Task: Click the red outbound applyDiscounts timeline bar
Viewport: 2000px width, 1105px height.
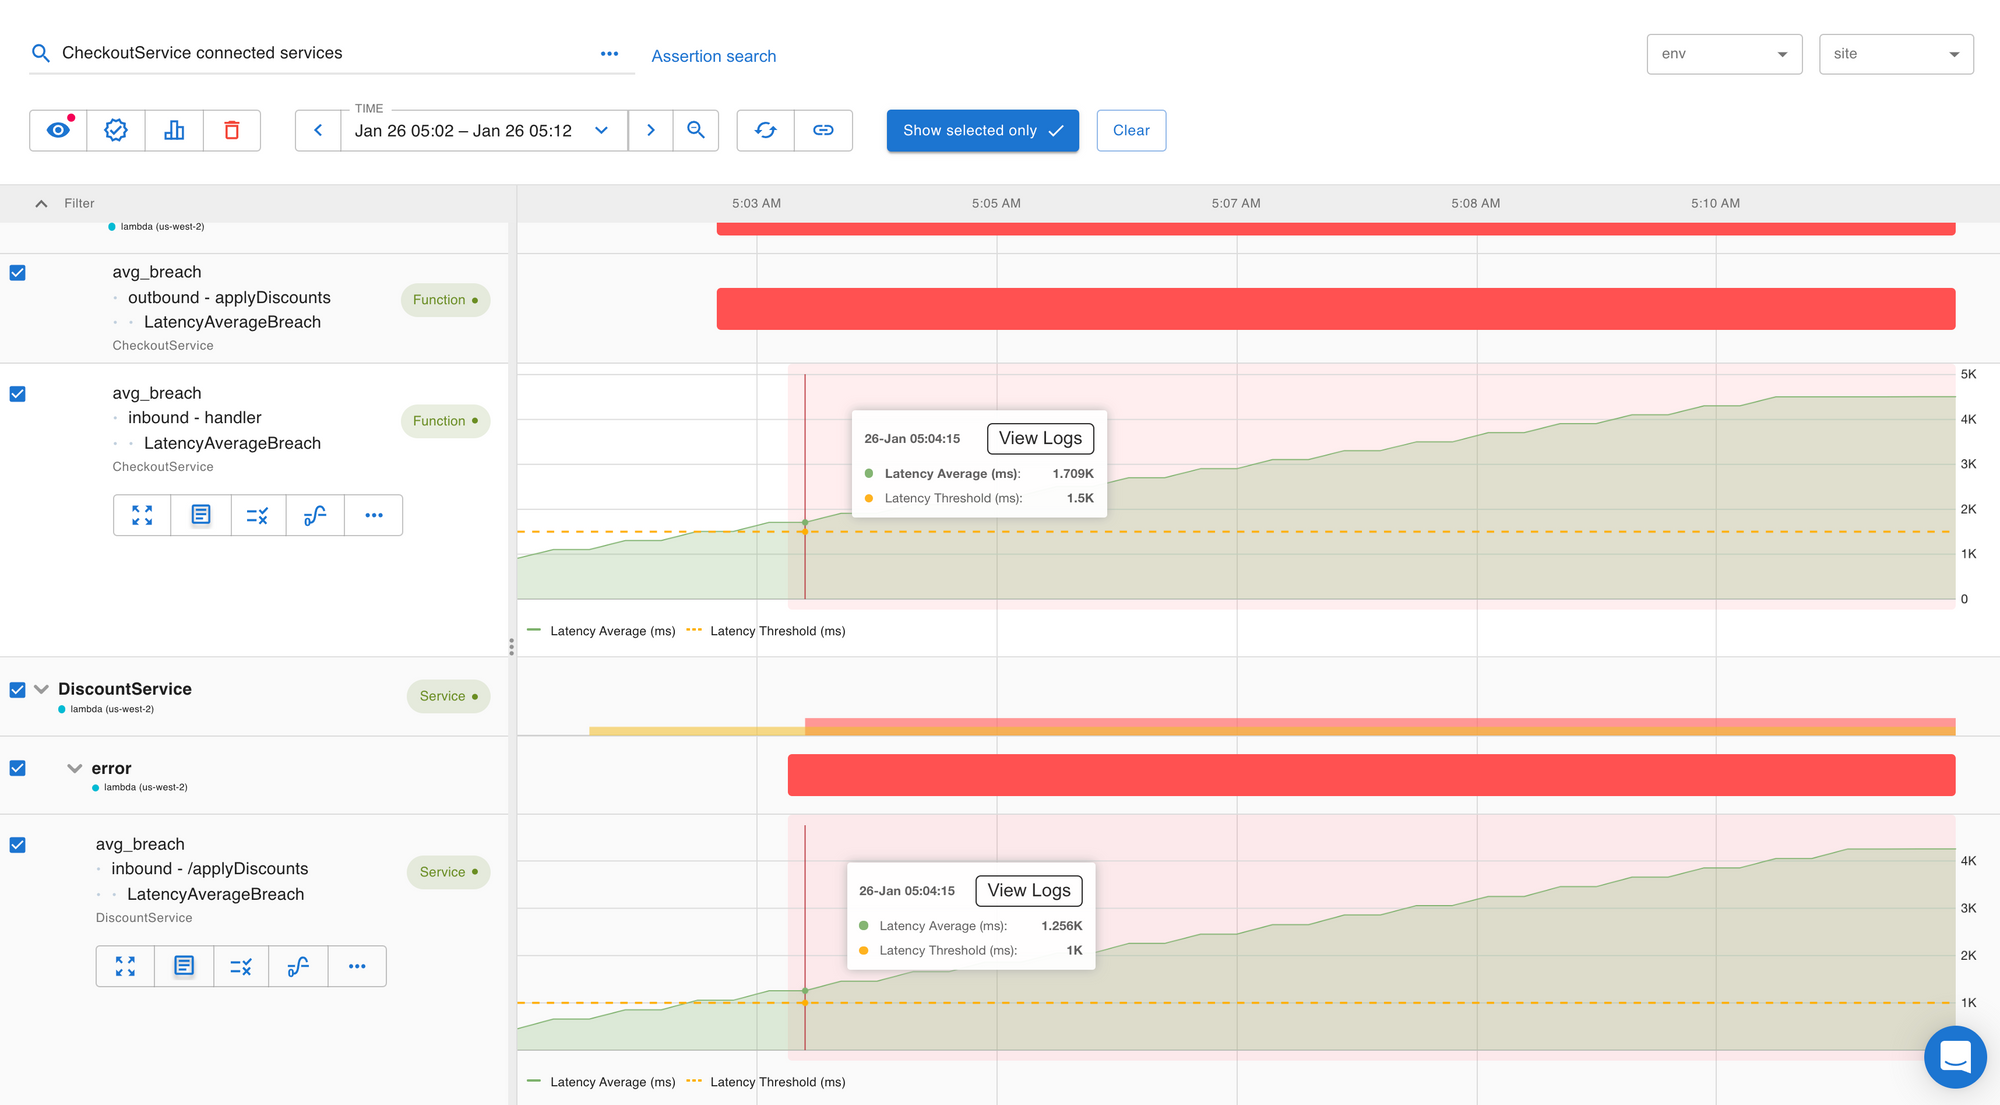Action: click(1335, 309)
